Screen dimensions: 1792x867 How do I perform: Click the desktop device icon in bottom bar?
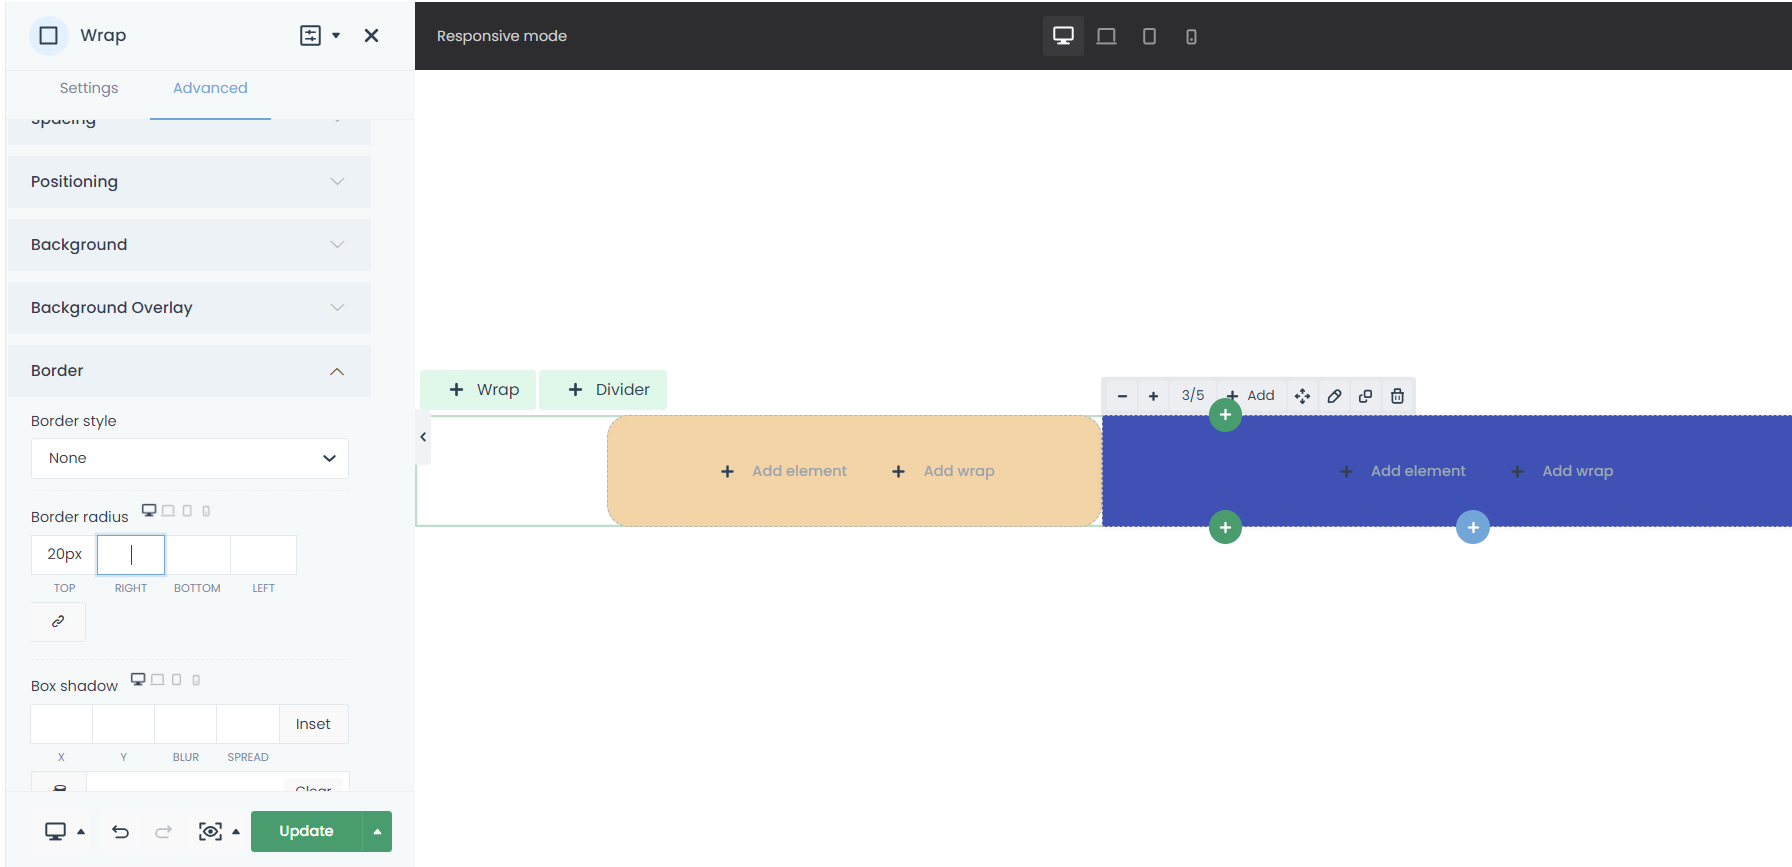(56, 831)
